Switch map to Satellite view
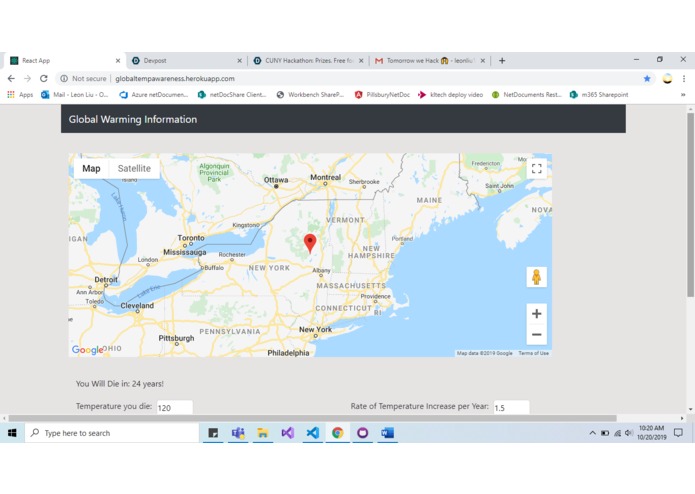Image resolution: width=695 pixels, height=494 pixels. tap(134, 168)
